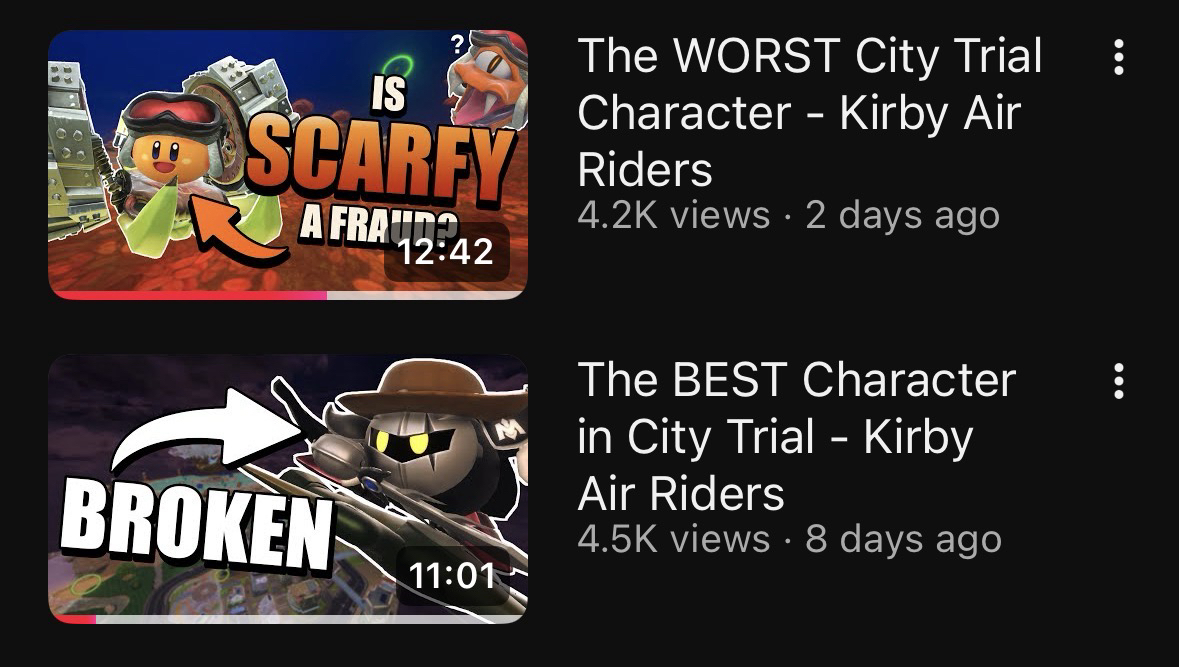This screenshot has height=667, width=1179.
Task: Open 'The WORST City Trial Character' title link
Action: click(x=809, y=112)
